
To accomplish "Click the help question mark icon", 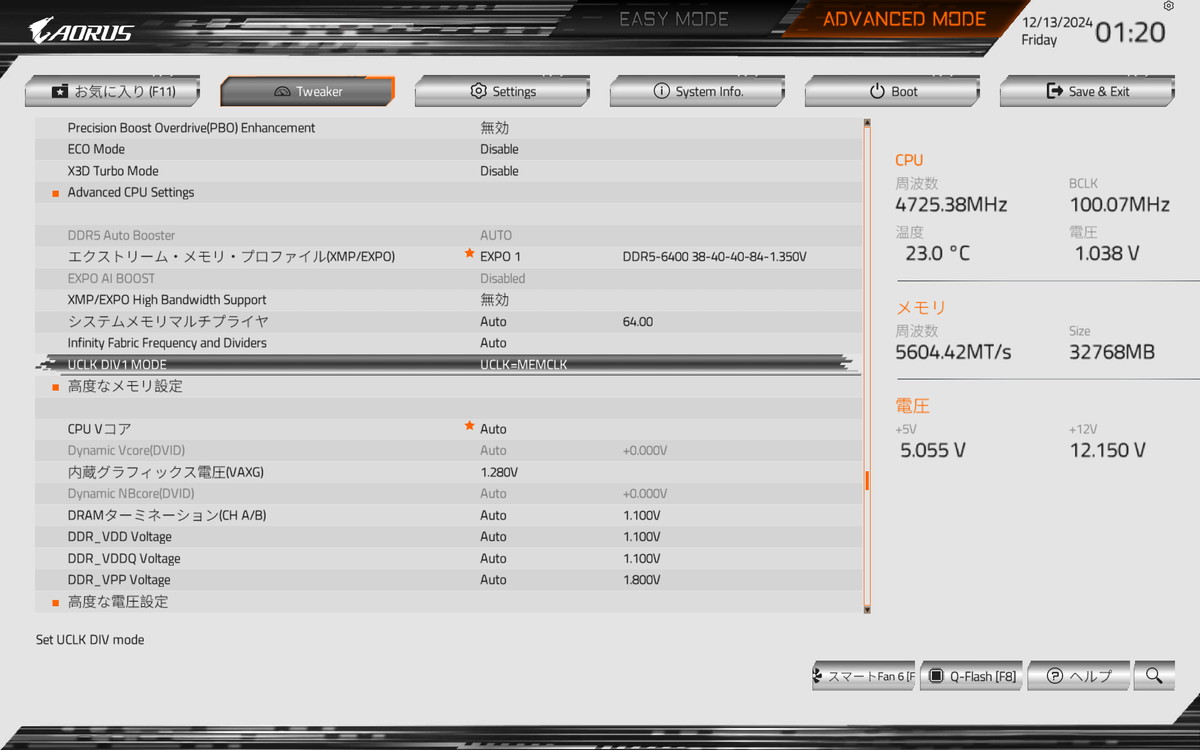I will click(x=1054, y=676).
